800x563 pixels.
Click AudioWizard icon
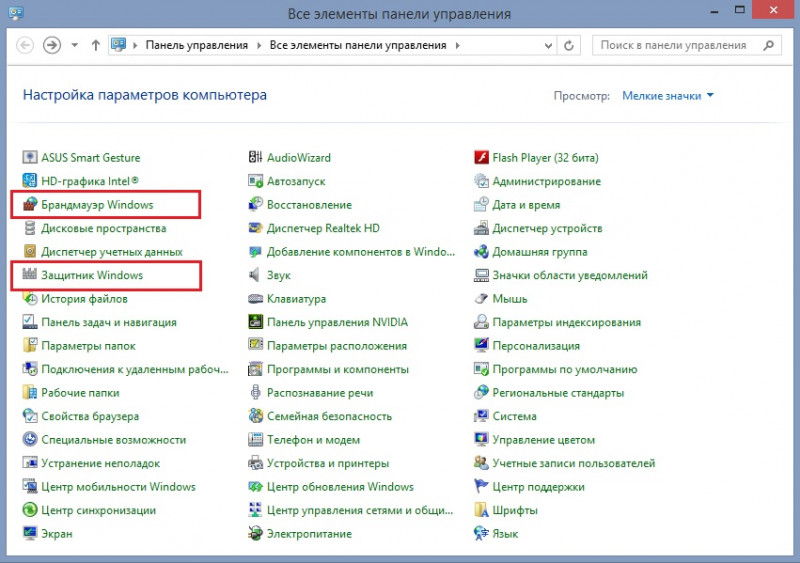(x=255, y=157)
